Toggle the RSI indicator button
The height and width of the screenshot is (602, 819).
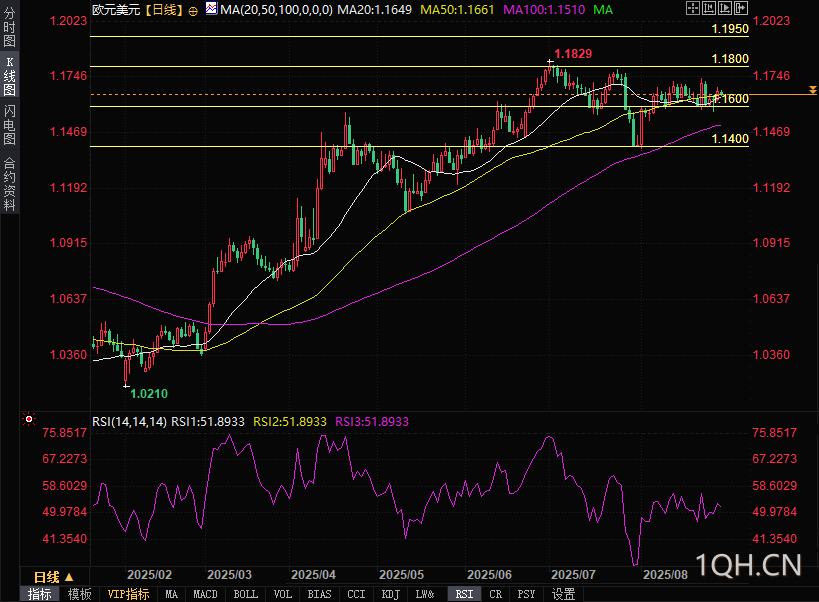click(464, 594)
